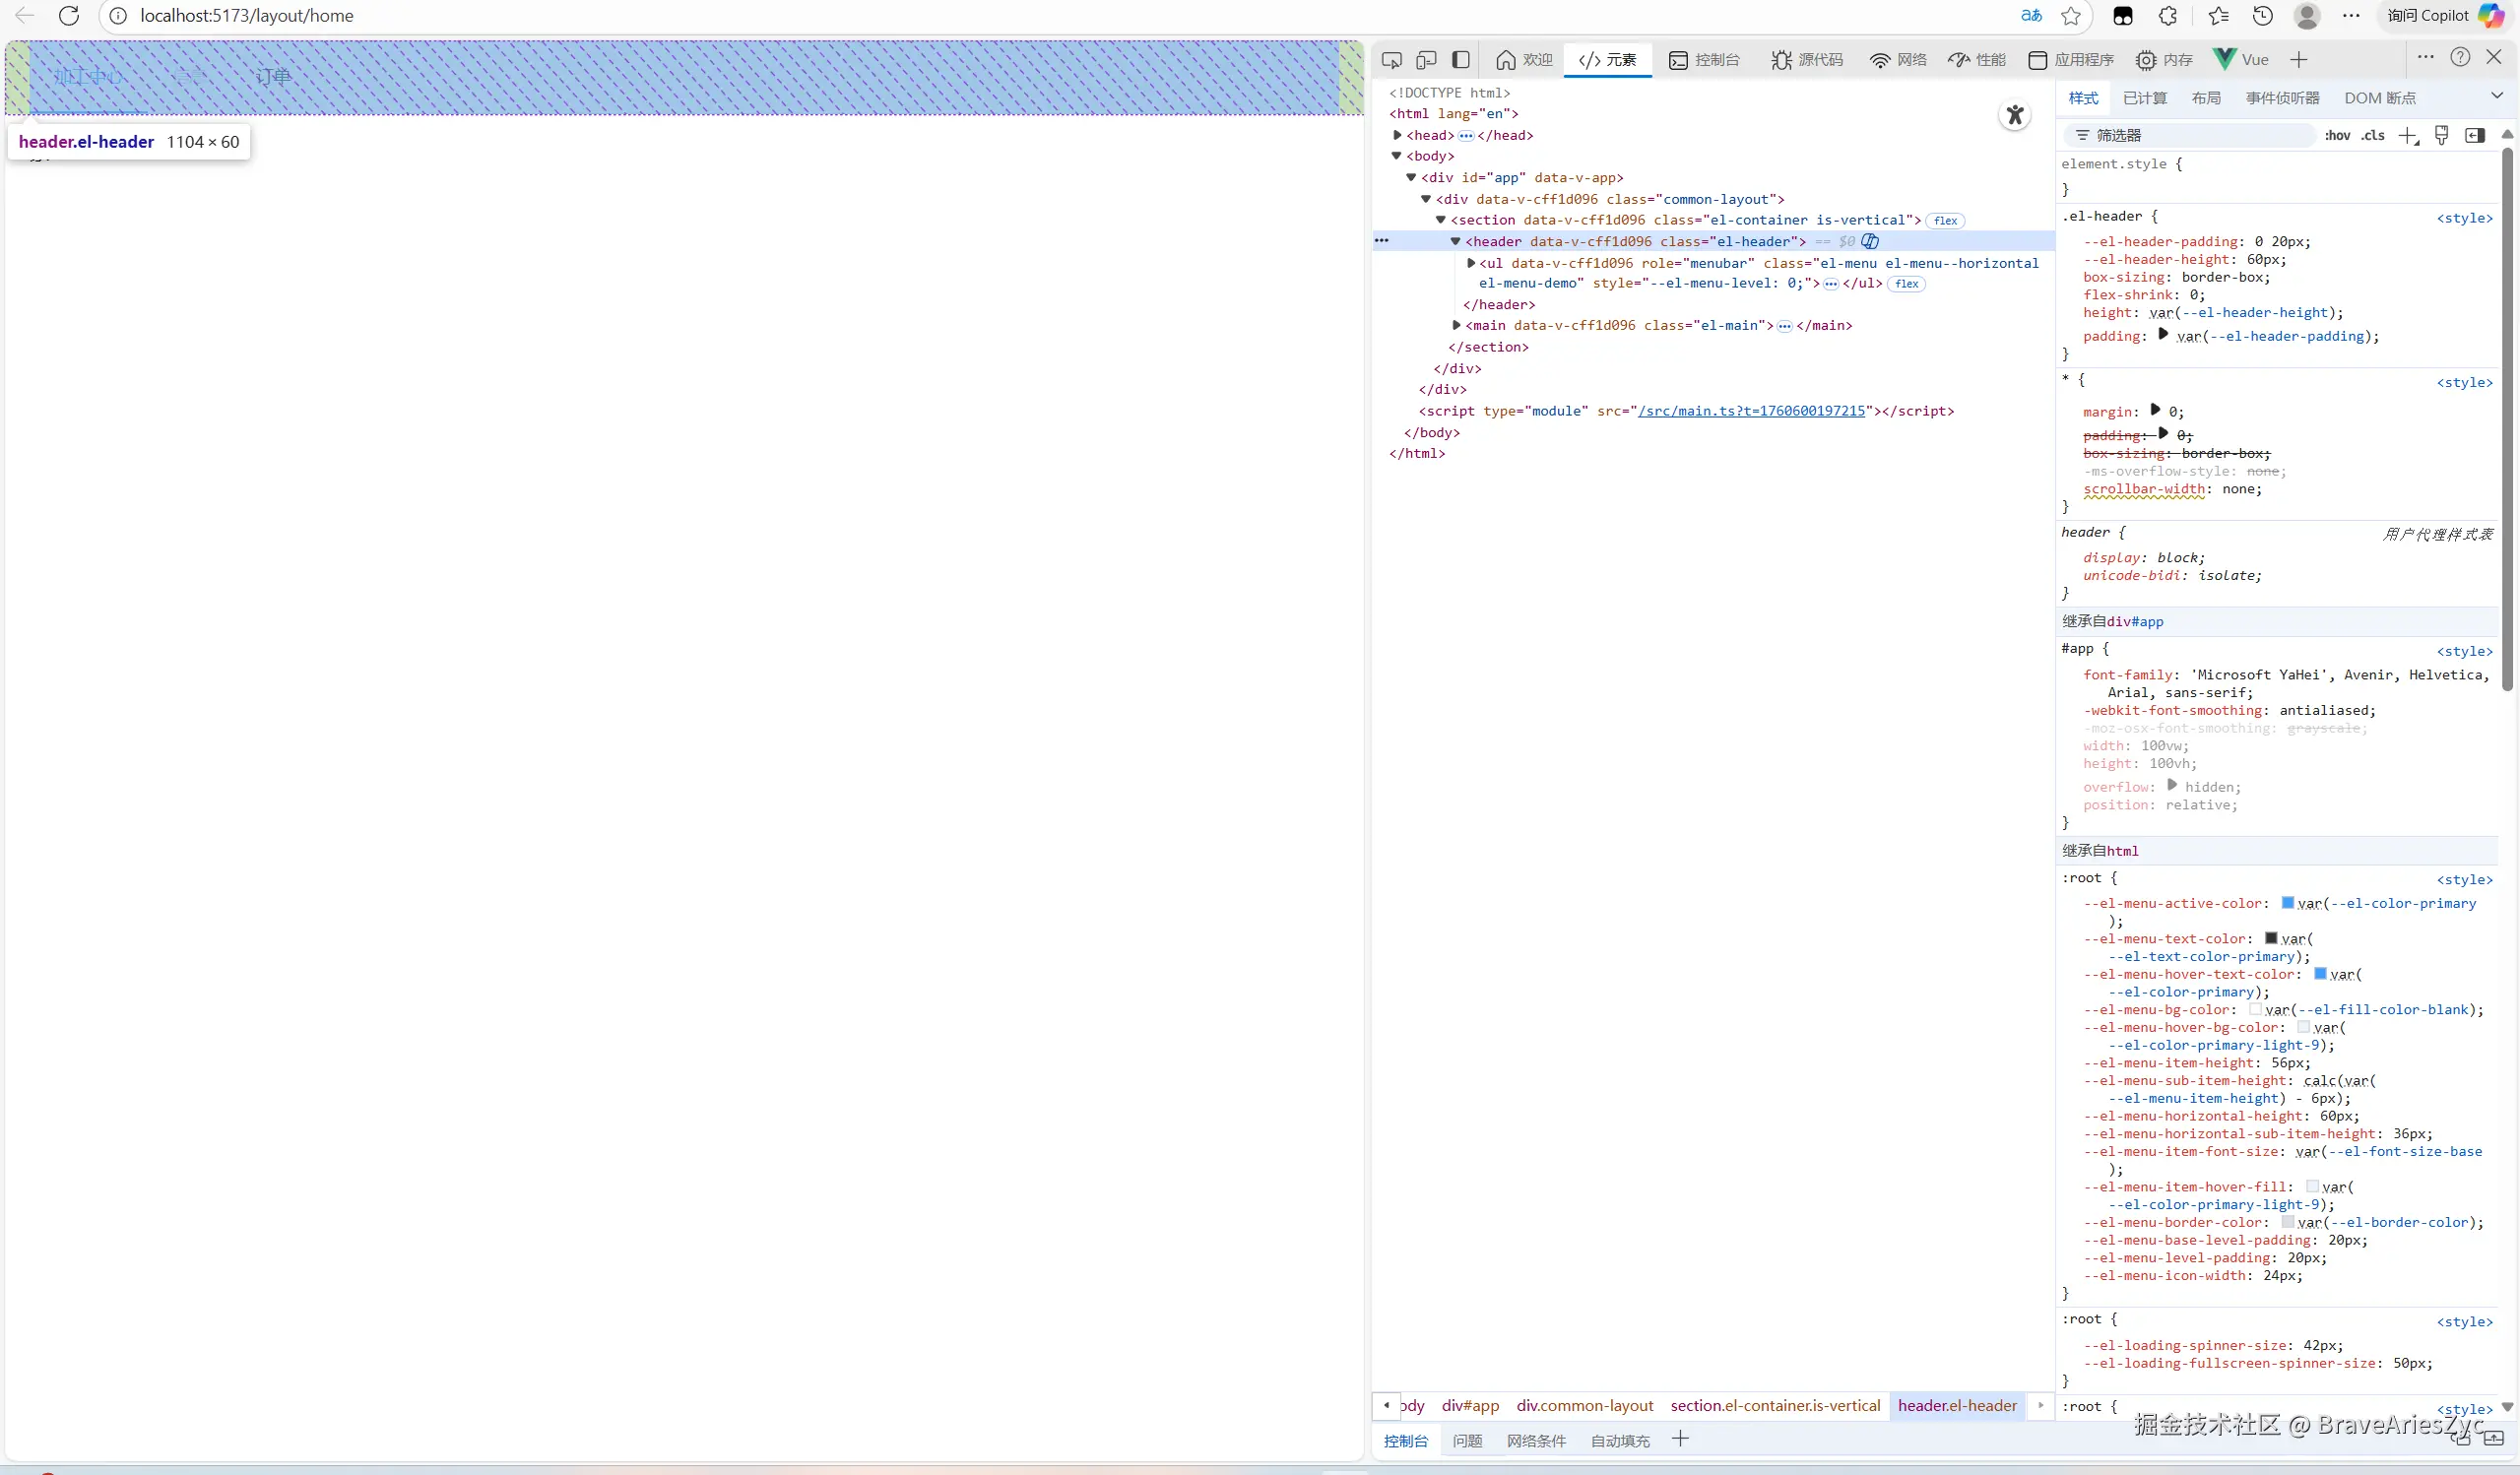Toggle device emulation mode icon
Screen dimensions: 2520x1475
pos(1426,60)
